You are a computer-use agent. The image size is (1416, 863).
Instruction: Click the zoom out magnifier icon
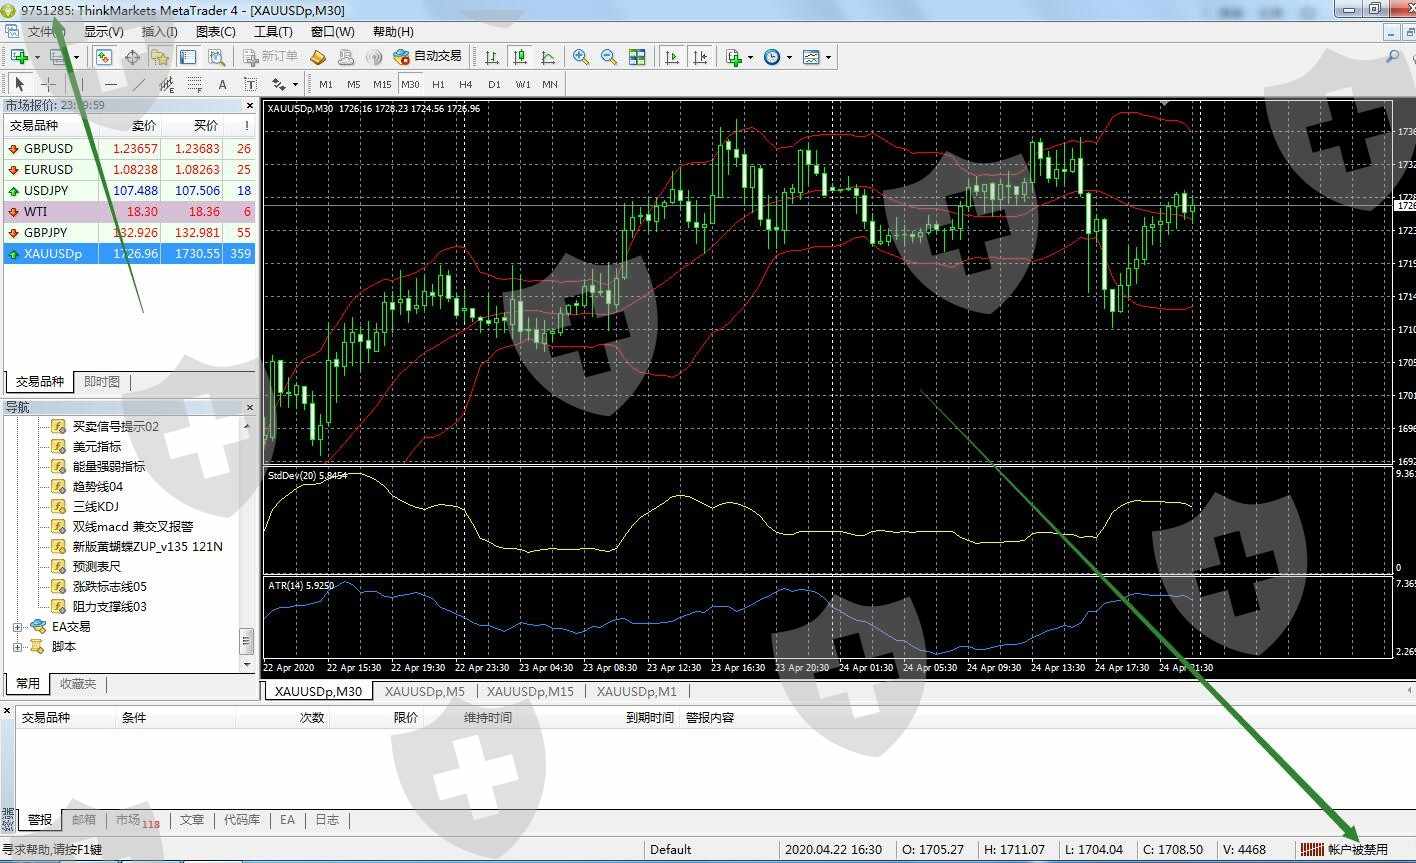[608, 57]
